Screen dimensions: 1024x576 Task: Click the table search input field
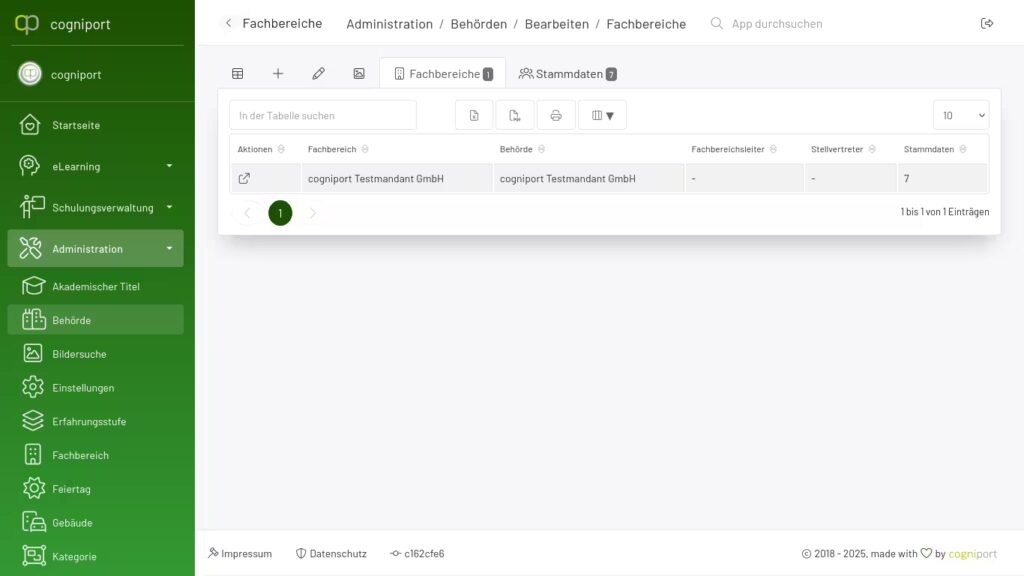pyautogui.click(x=322, y=116)
